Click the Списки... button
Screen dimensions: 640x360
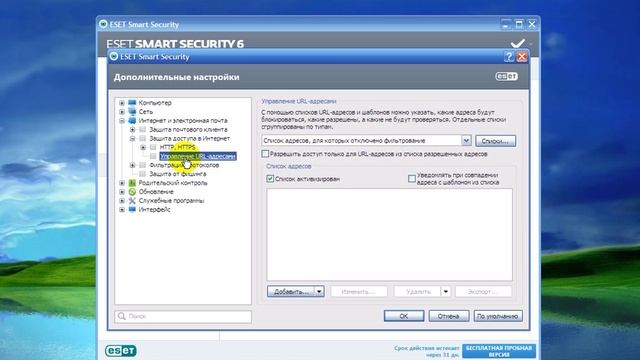click(496, 141)
